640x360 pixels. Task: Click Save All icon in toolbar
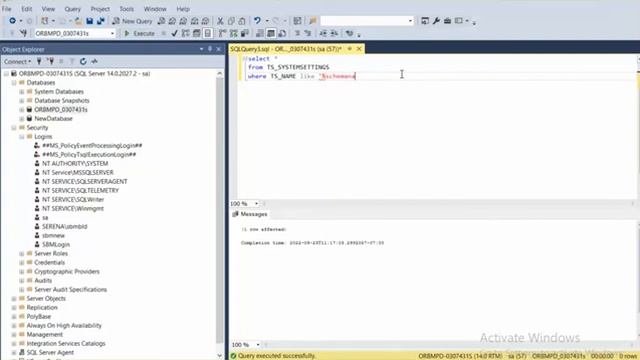pyautogui.click(x=100, y=21)
